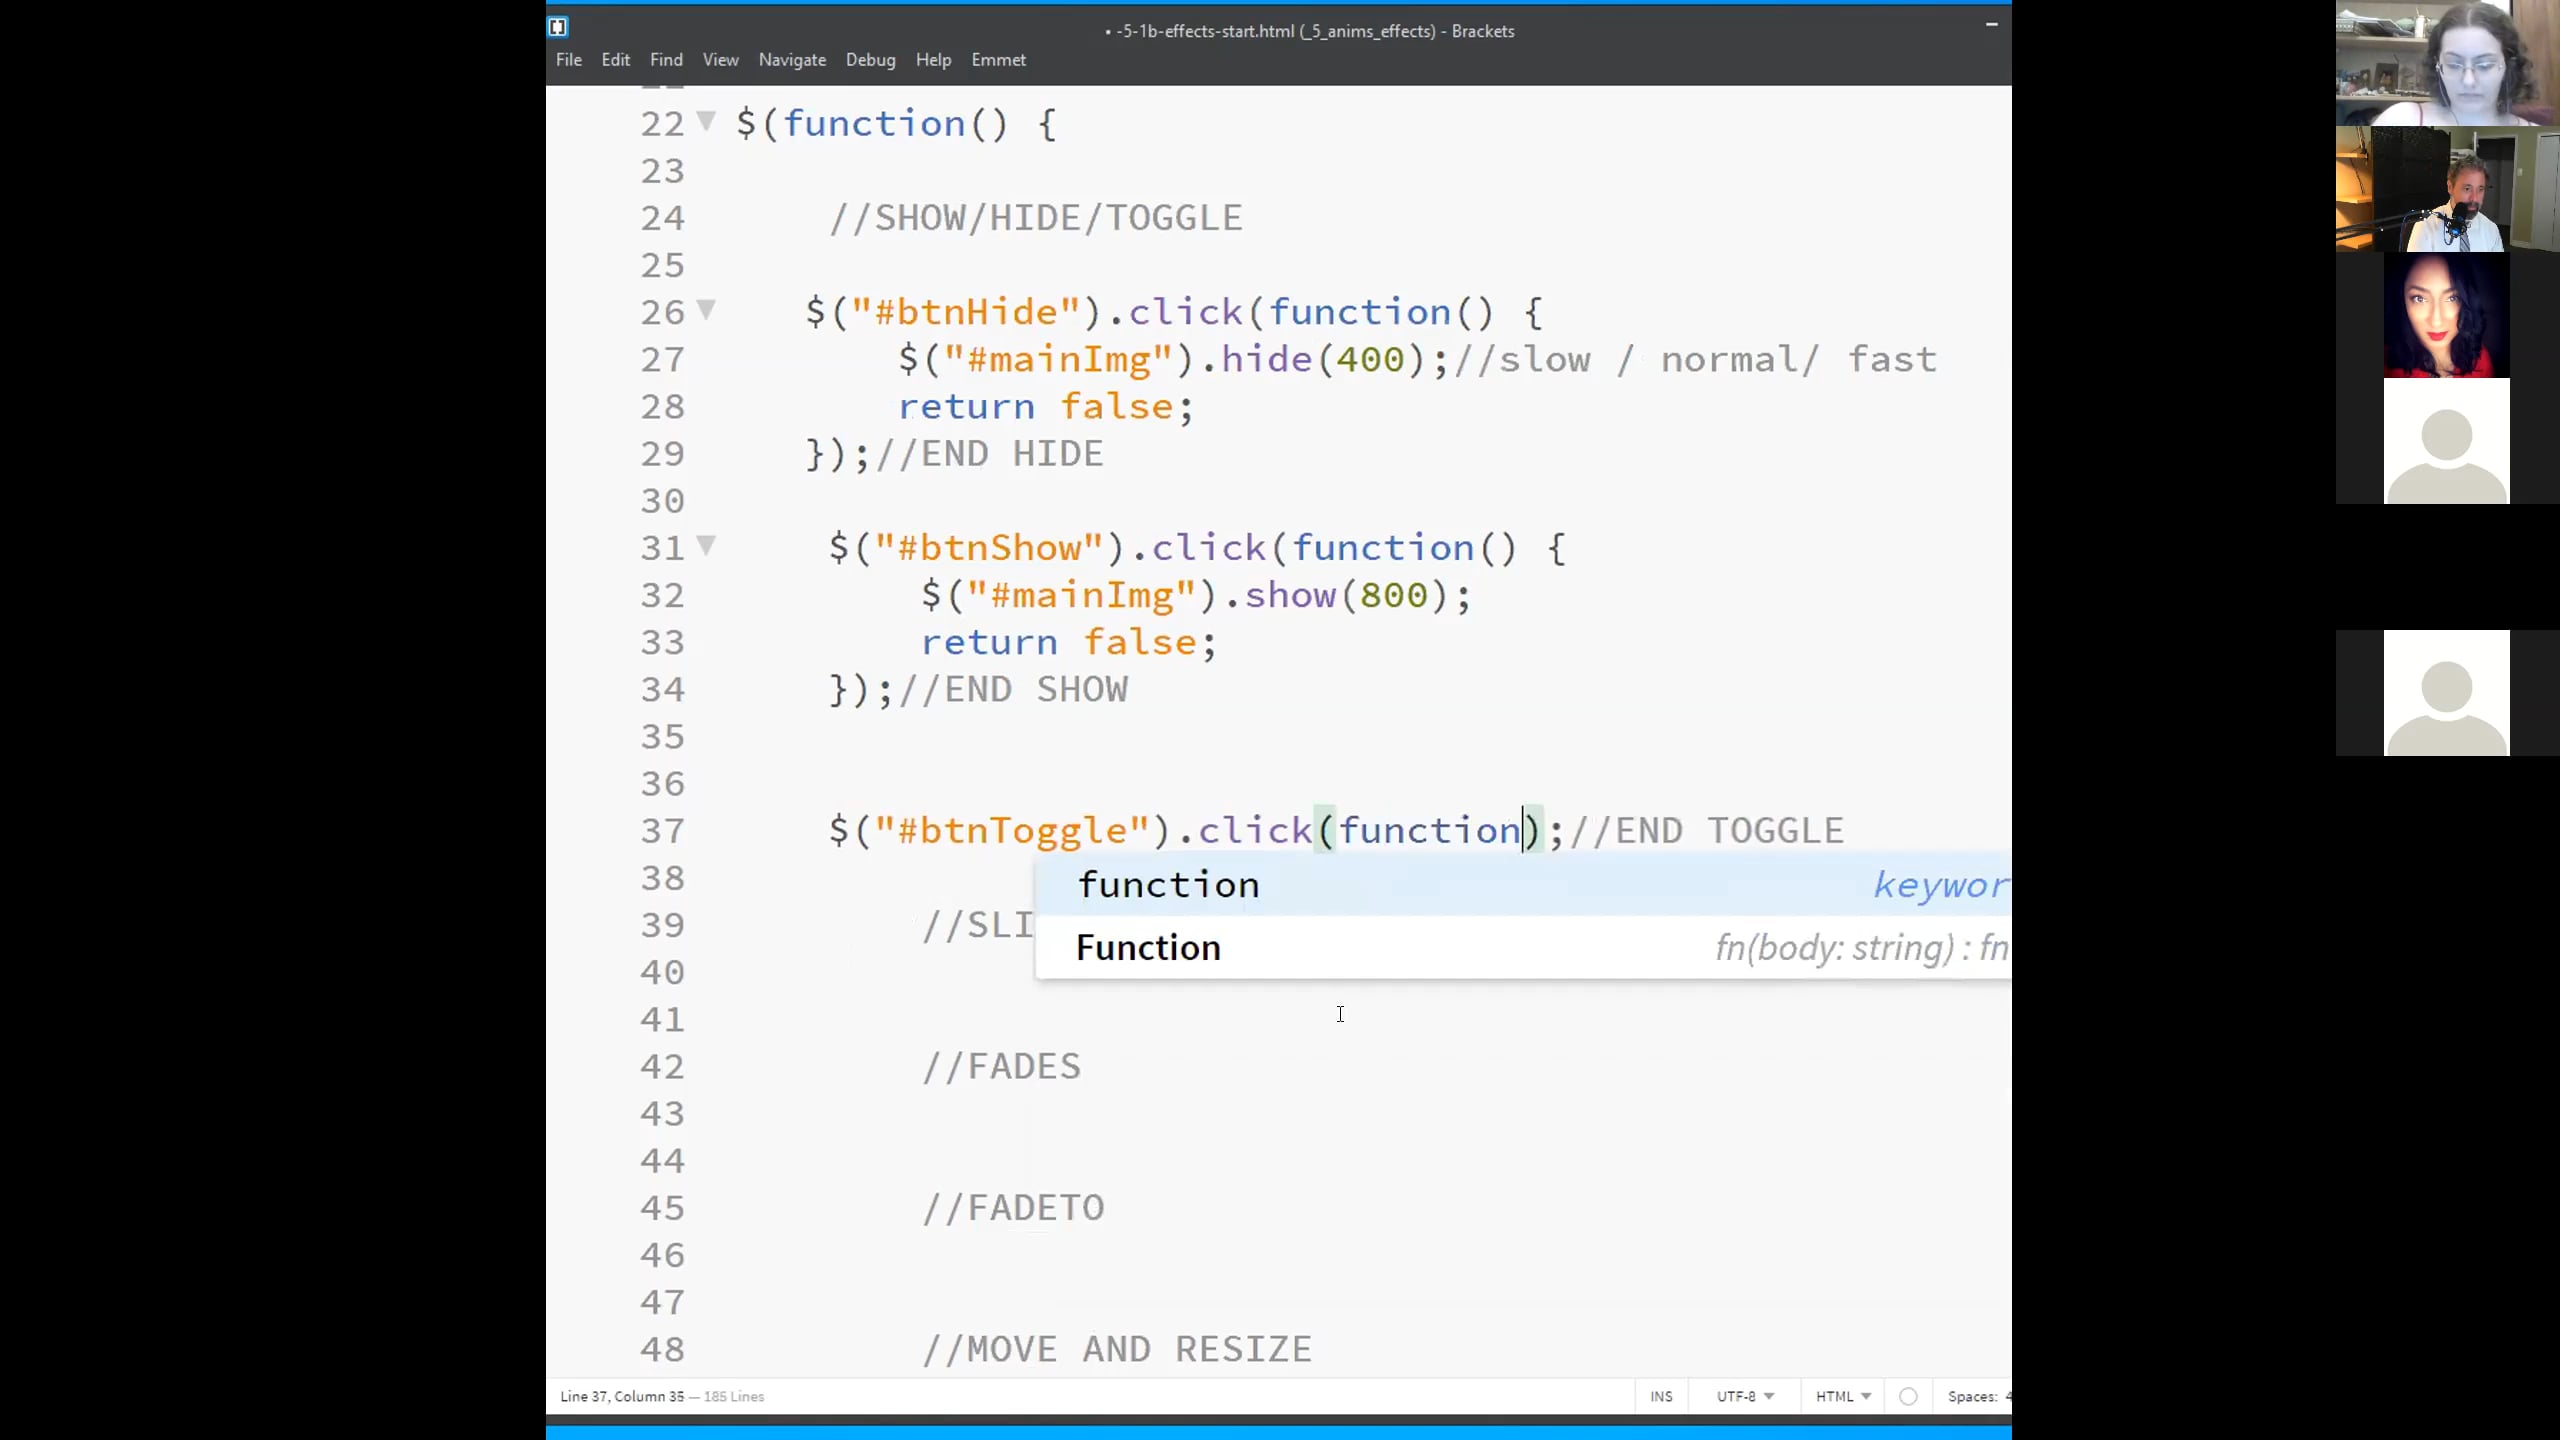Click the 'Line 37, Column 35' status text
Viewport: 2560px width, 1440px height.
click(622, 1396)
